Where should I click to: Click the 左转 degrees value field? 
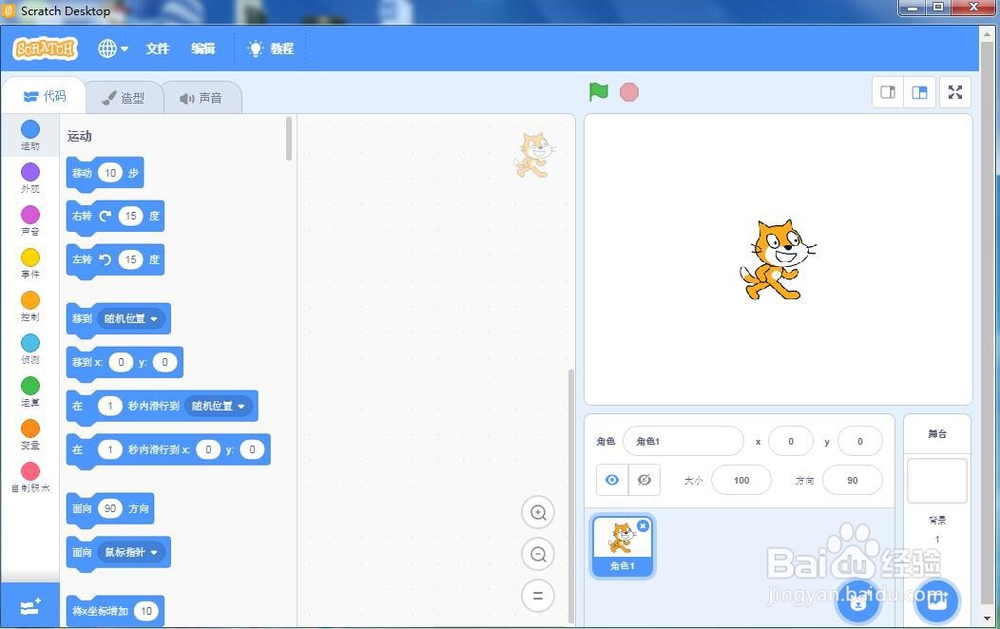point(131,259)
